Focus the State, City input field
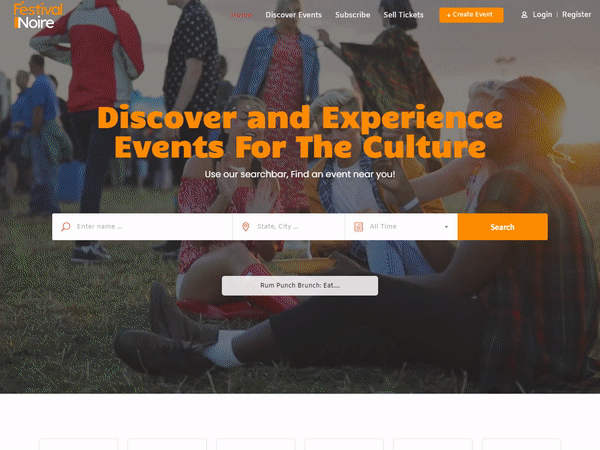 289,227
